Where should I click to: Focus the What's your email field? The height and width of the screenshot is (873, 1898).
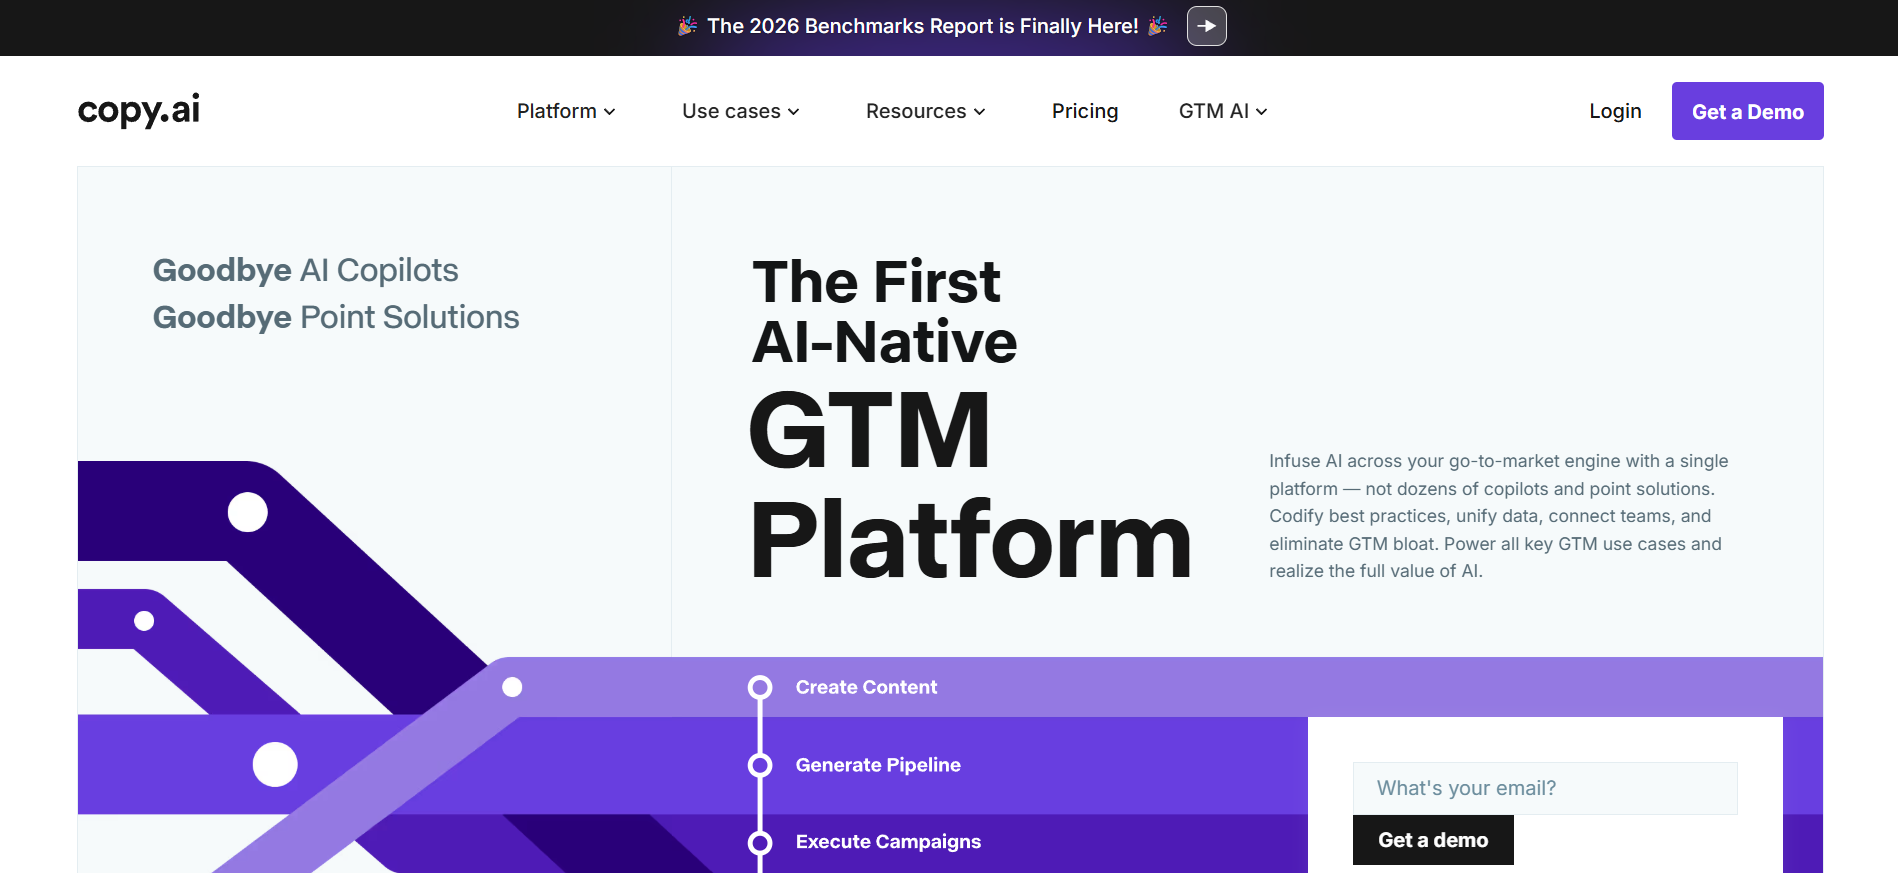click(1545, 788)
